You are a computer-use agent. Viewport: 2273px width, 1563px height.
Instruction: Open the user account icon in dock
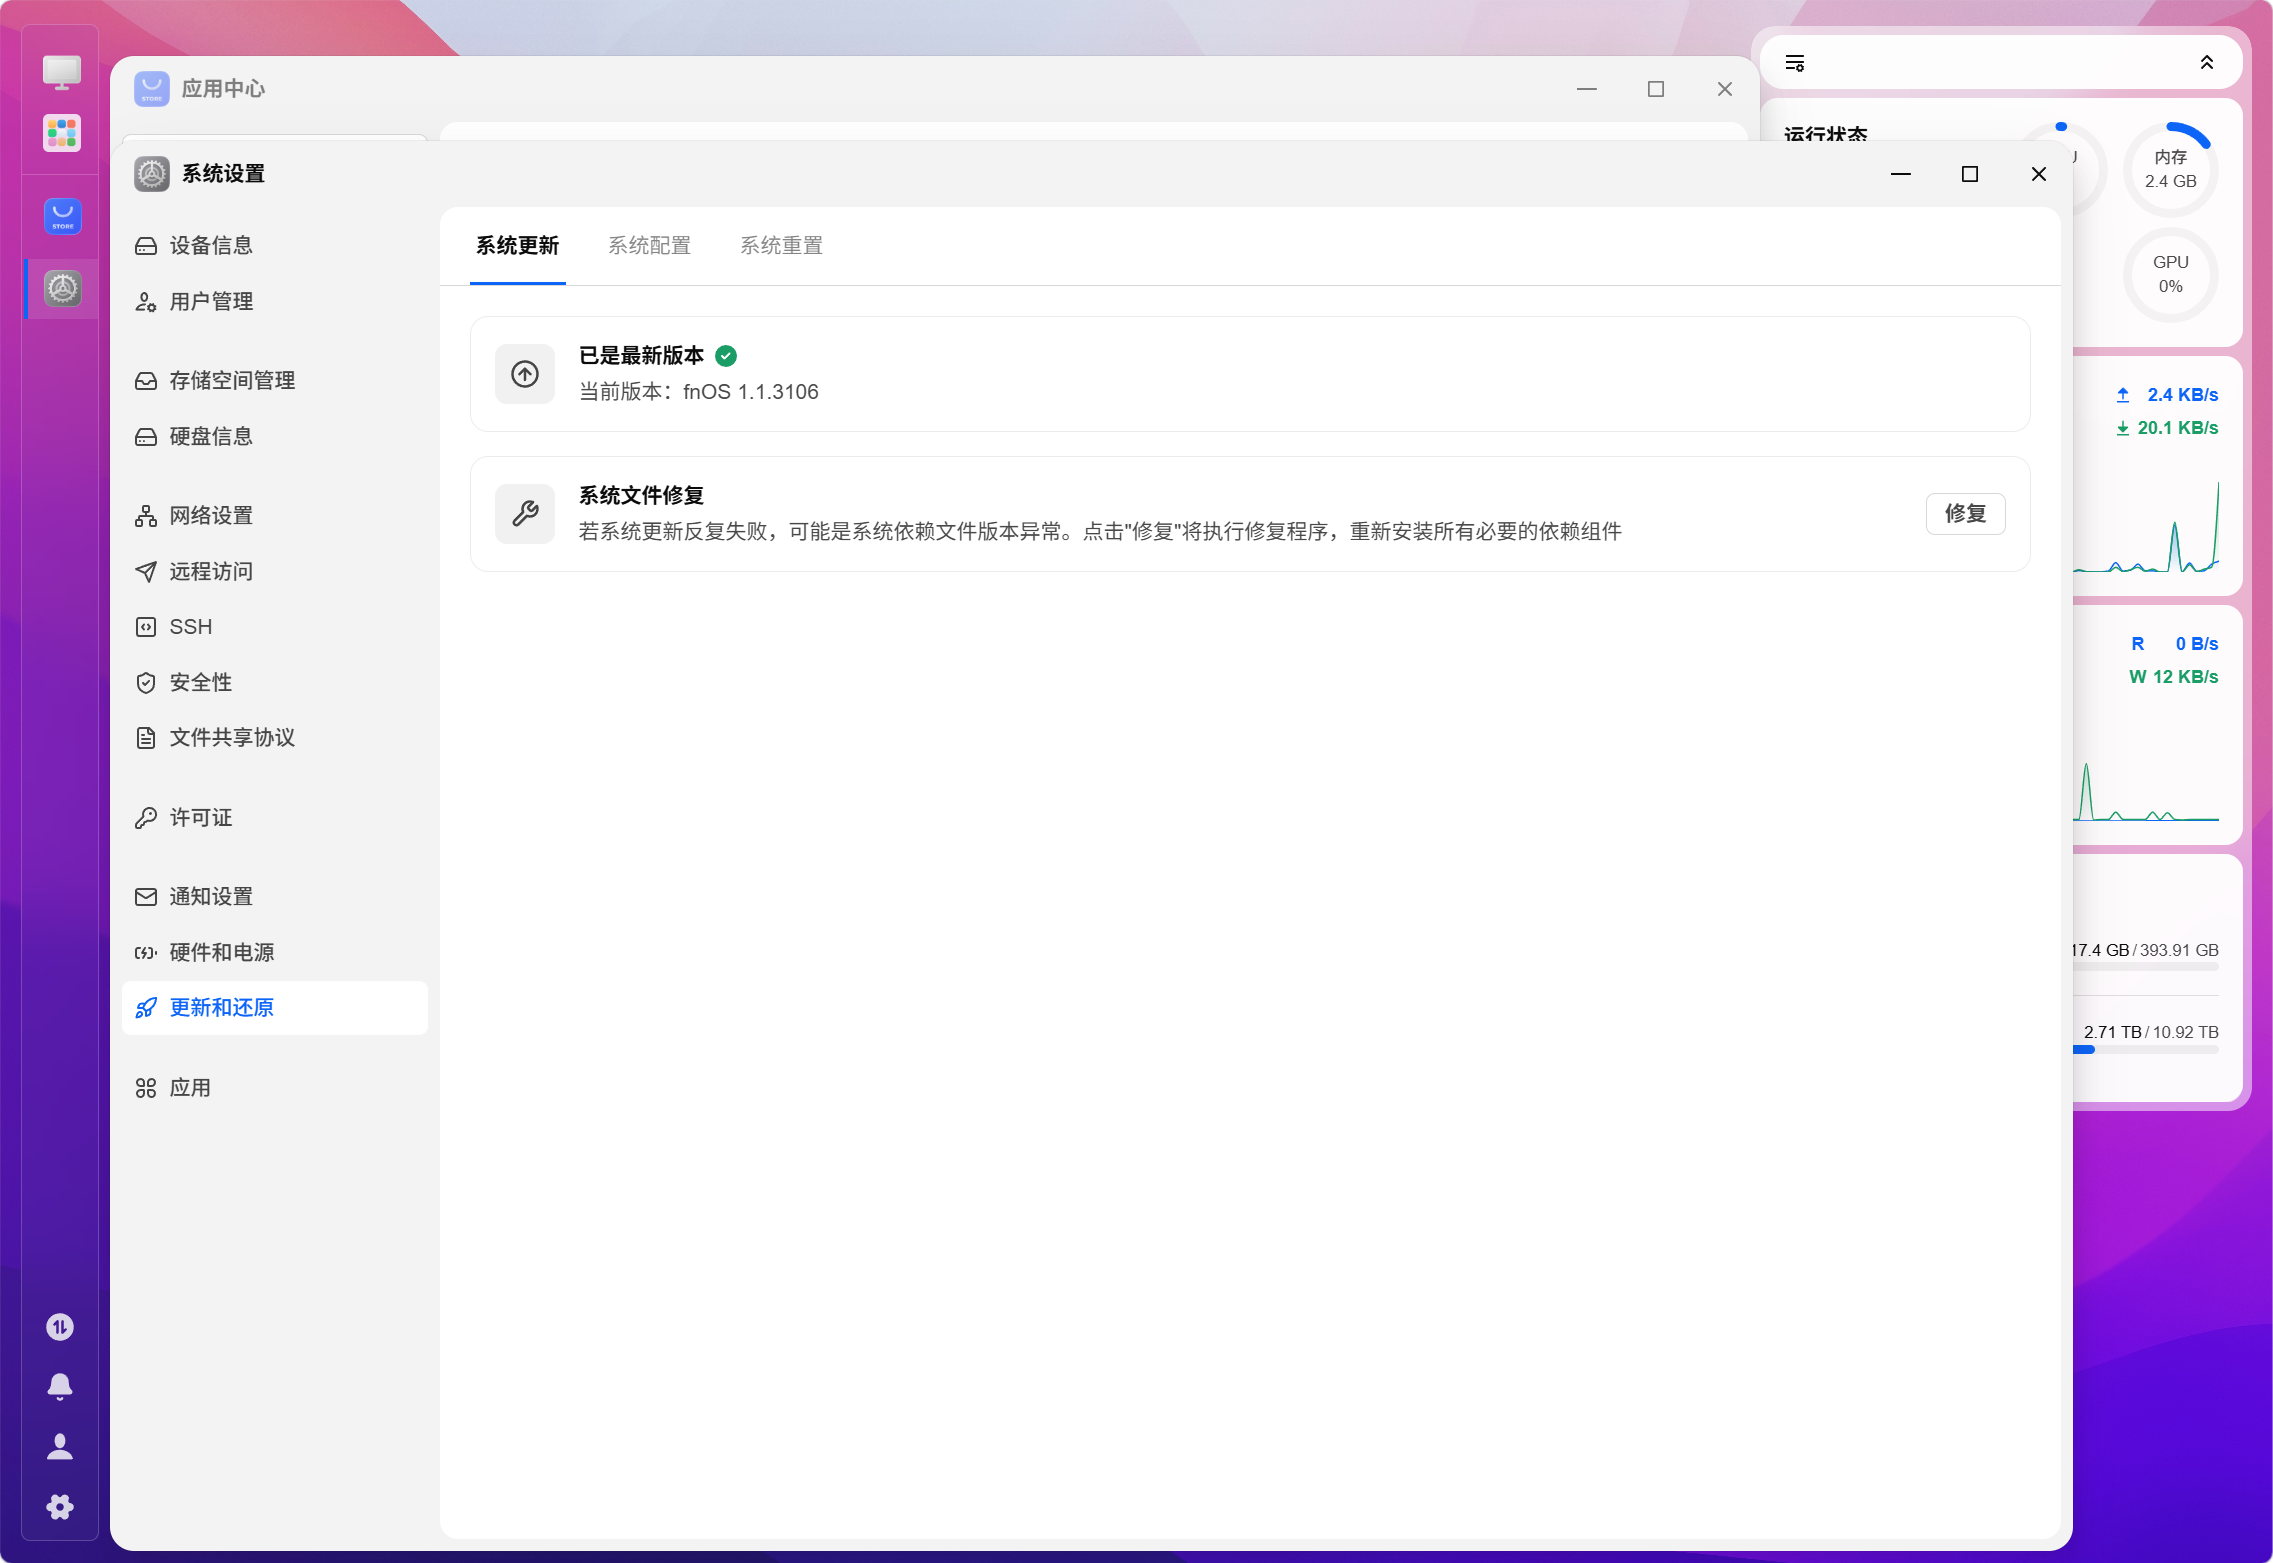pos(60,1447)
